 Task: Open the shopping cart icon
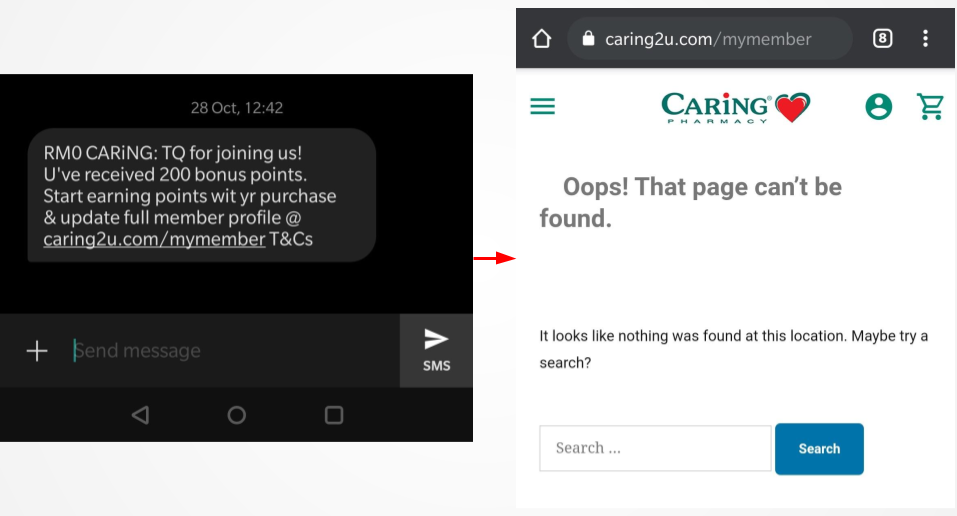[930, 106]
